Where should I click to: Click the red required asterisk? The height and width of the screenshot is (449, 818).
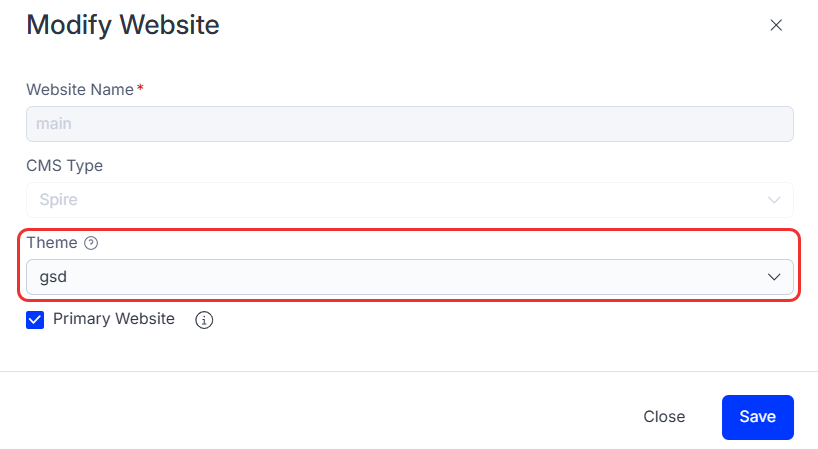140,88
